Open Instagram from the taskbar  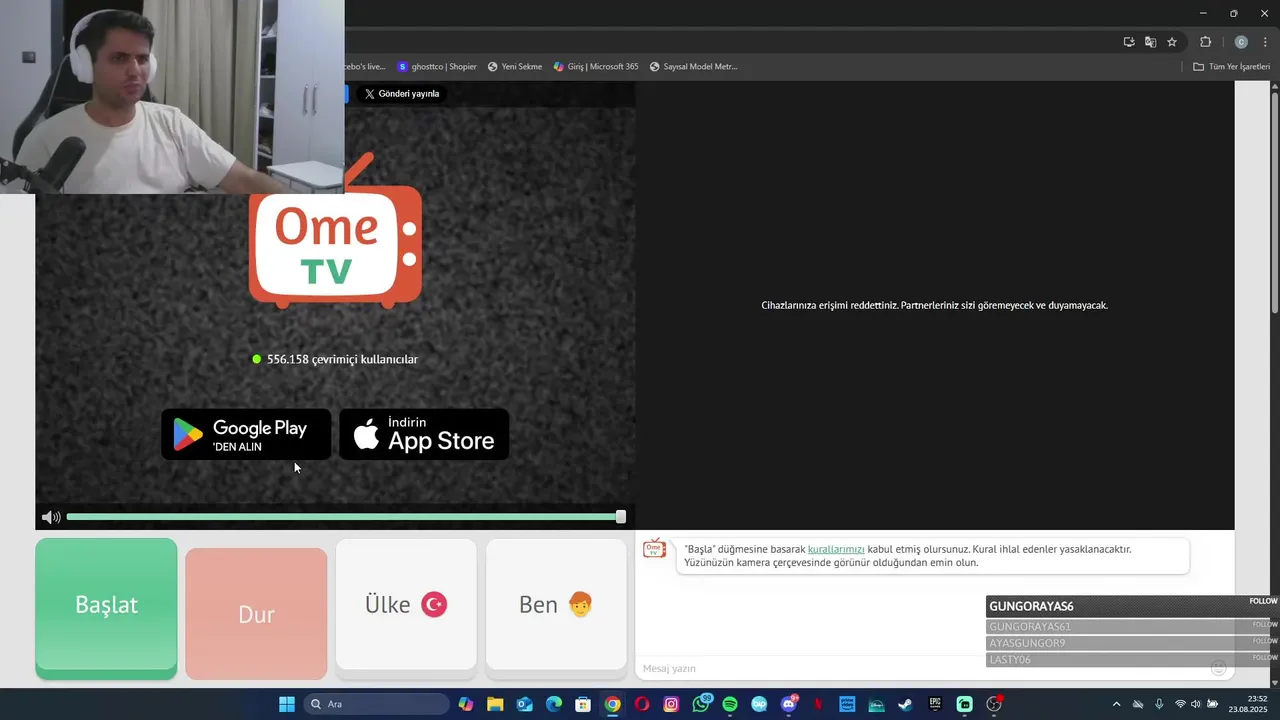click(x=671, y=704)
